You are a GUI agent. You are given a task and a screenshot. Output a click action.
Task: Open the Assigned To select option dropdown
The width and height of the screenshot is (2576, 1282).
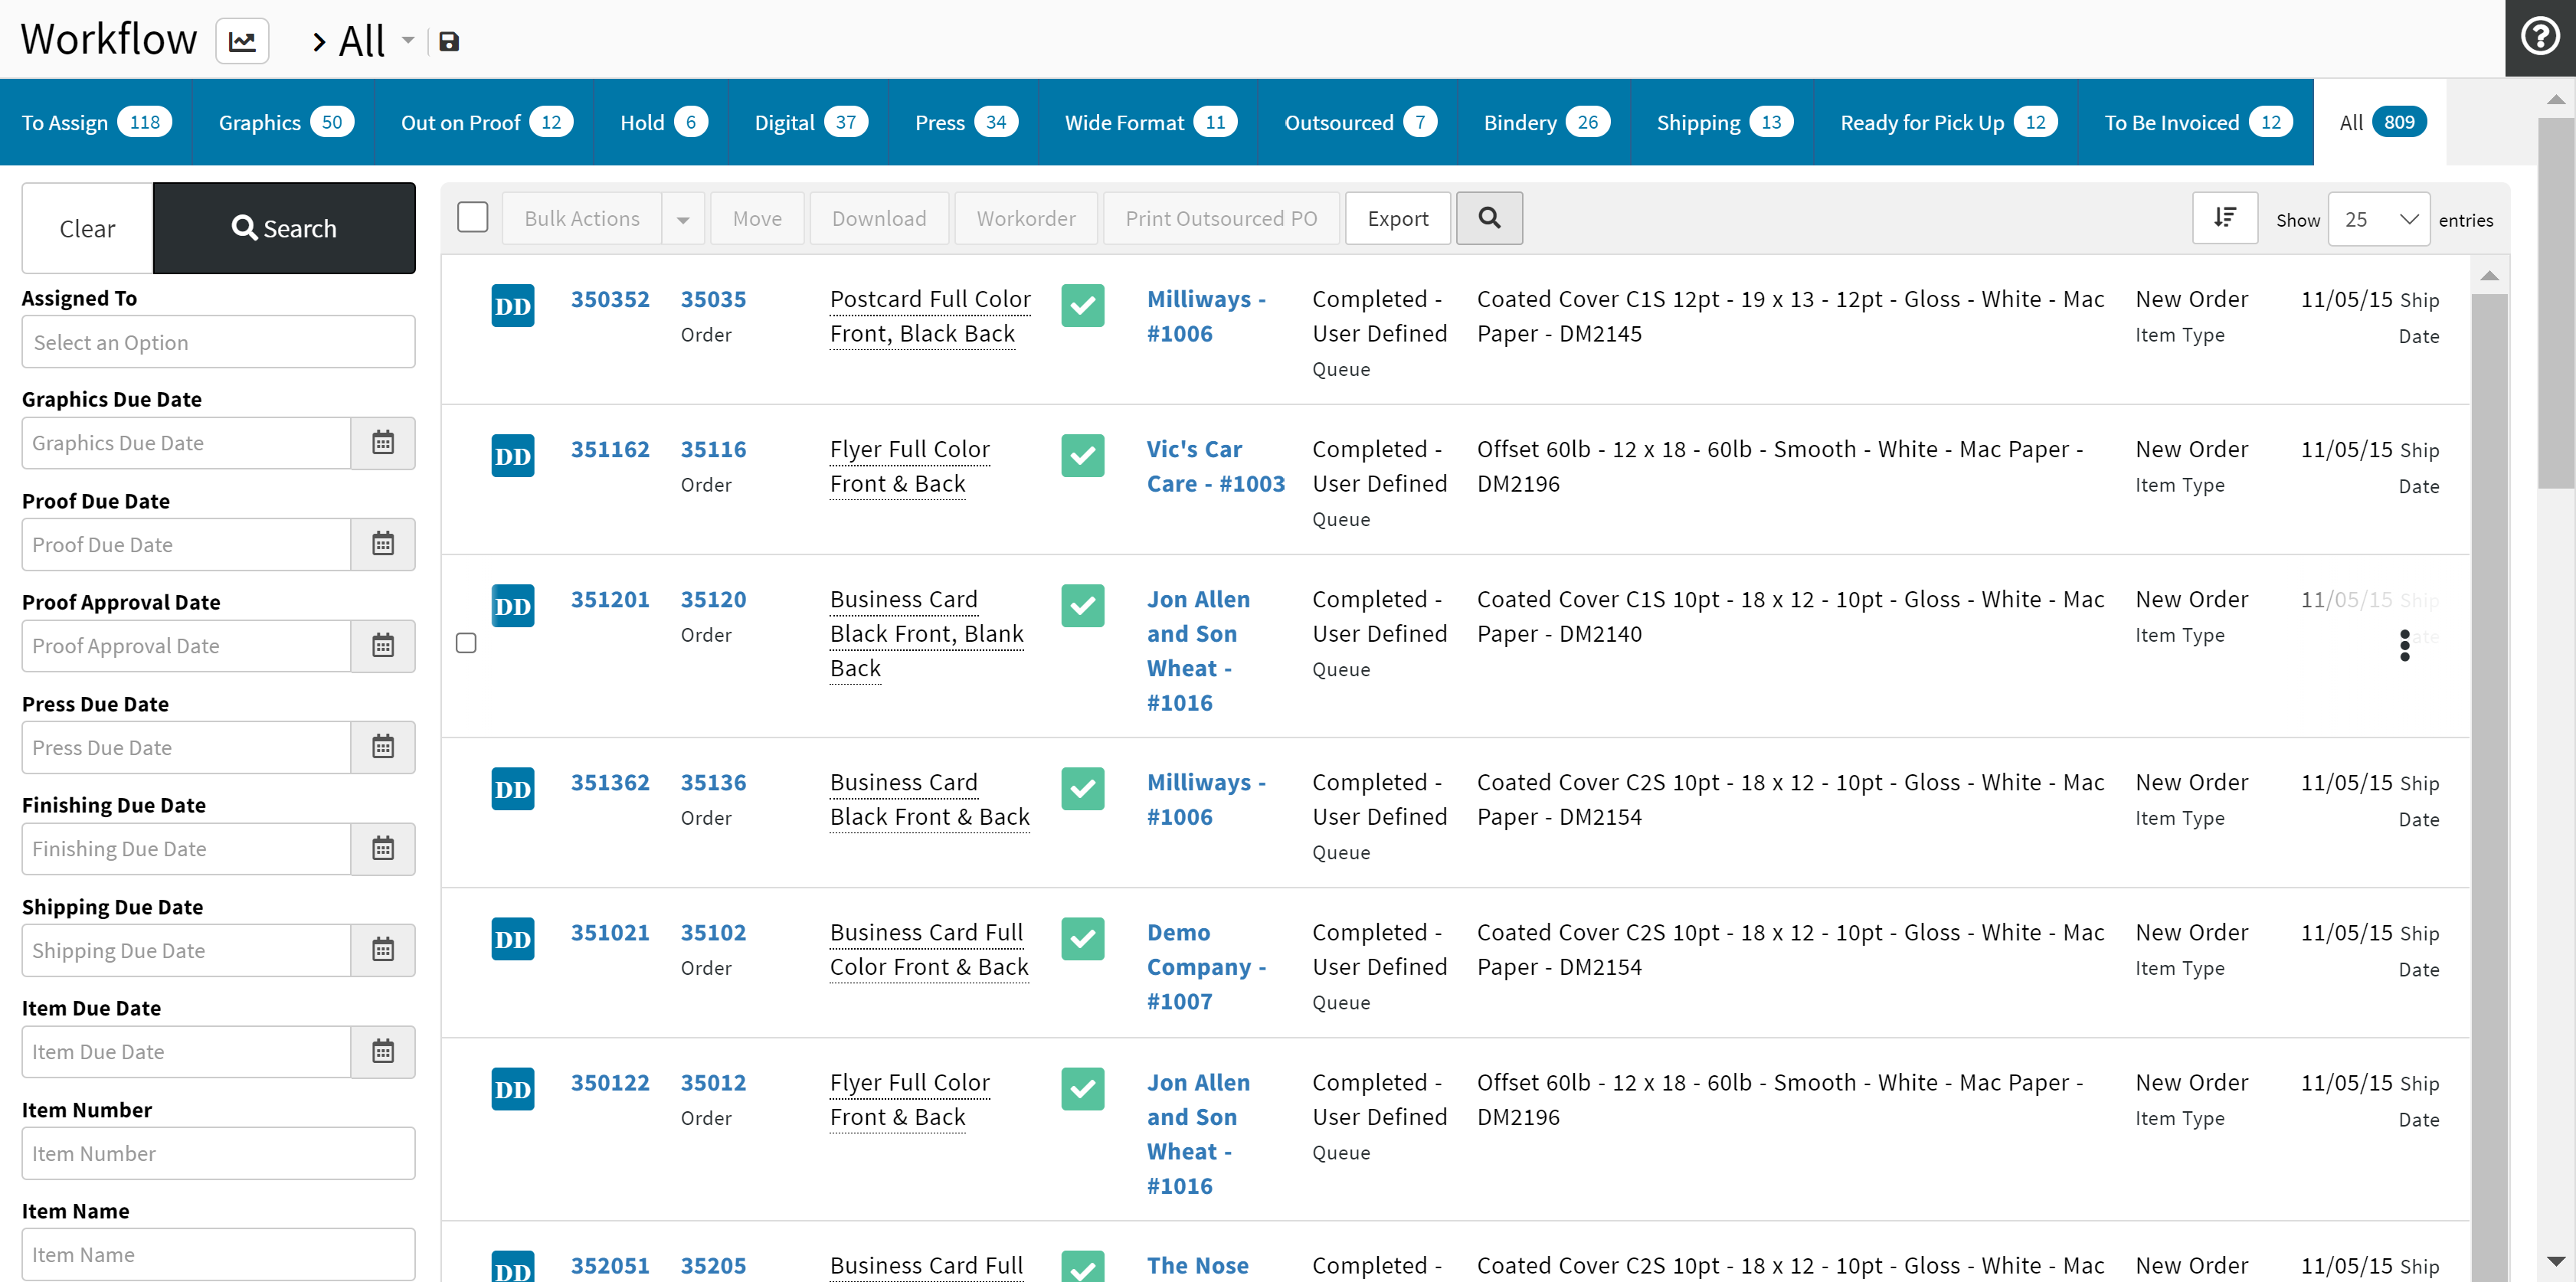click(218, 342)
